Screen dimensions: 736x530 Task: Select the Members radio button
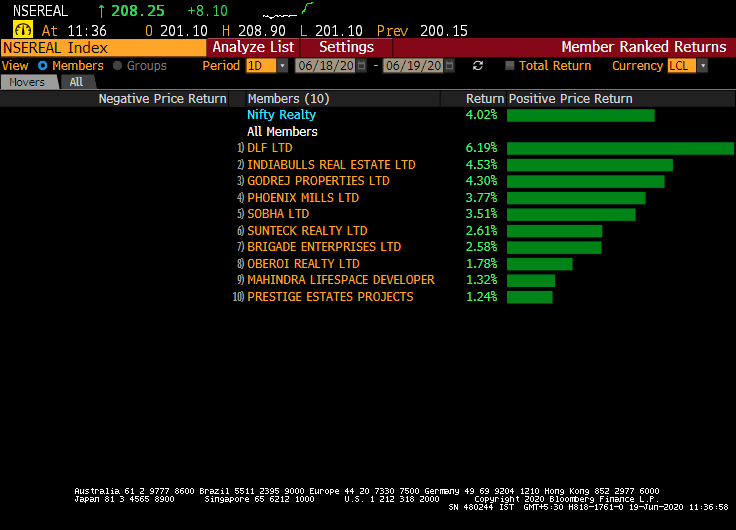pyautogui.click(x=43, y=66)
